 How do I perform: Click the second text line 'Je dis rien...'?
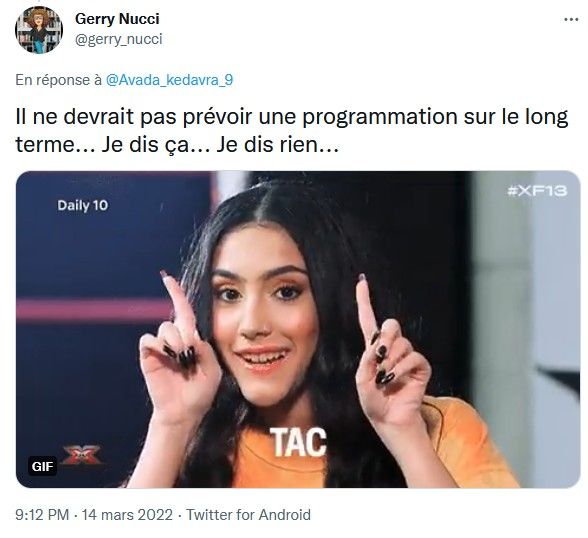click(x=278, y=144)
